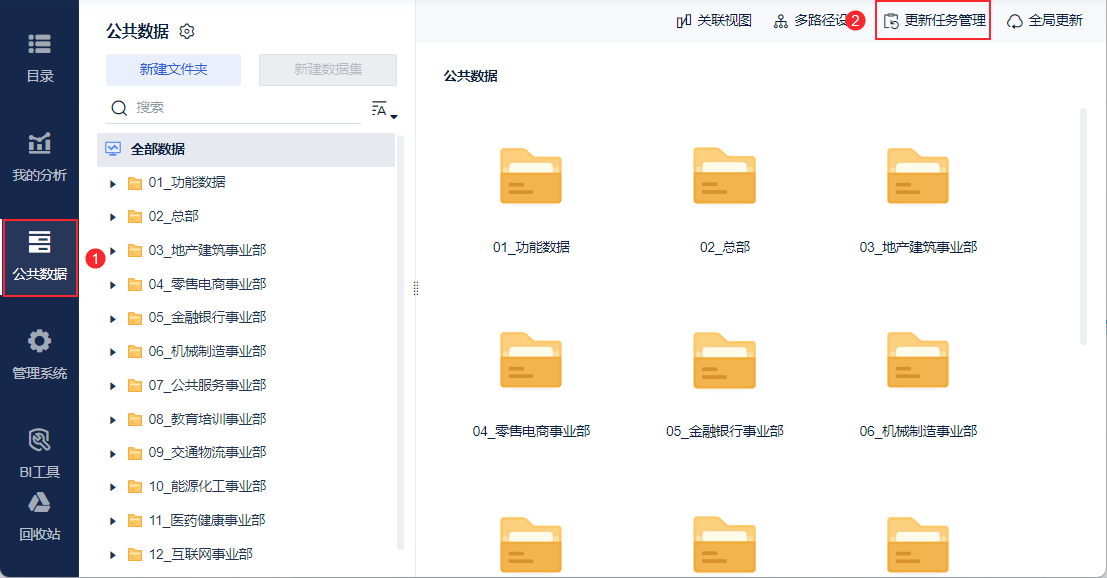This screenshot has width=1107, height=578.
Task: Open the large 01_功能数据 folder icon
Action: (x=531, y=176)
